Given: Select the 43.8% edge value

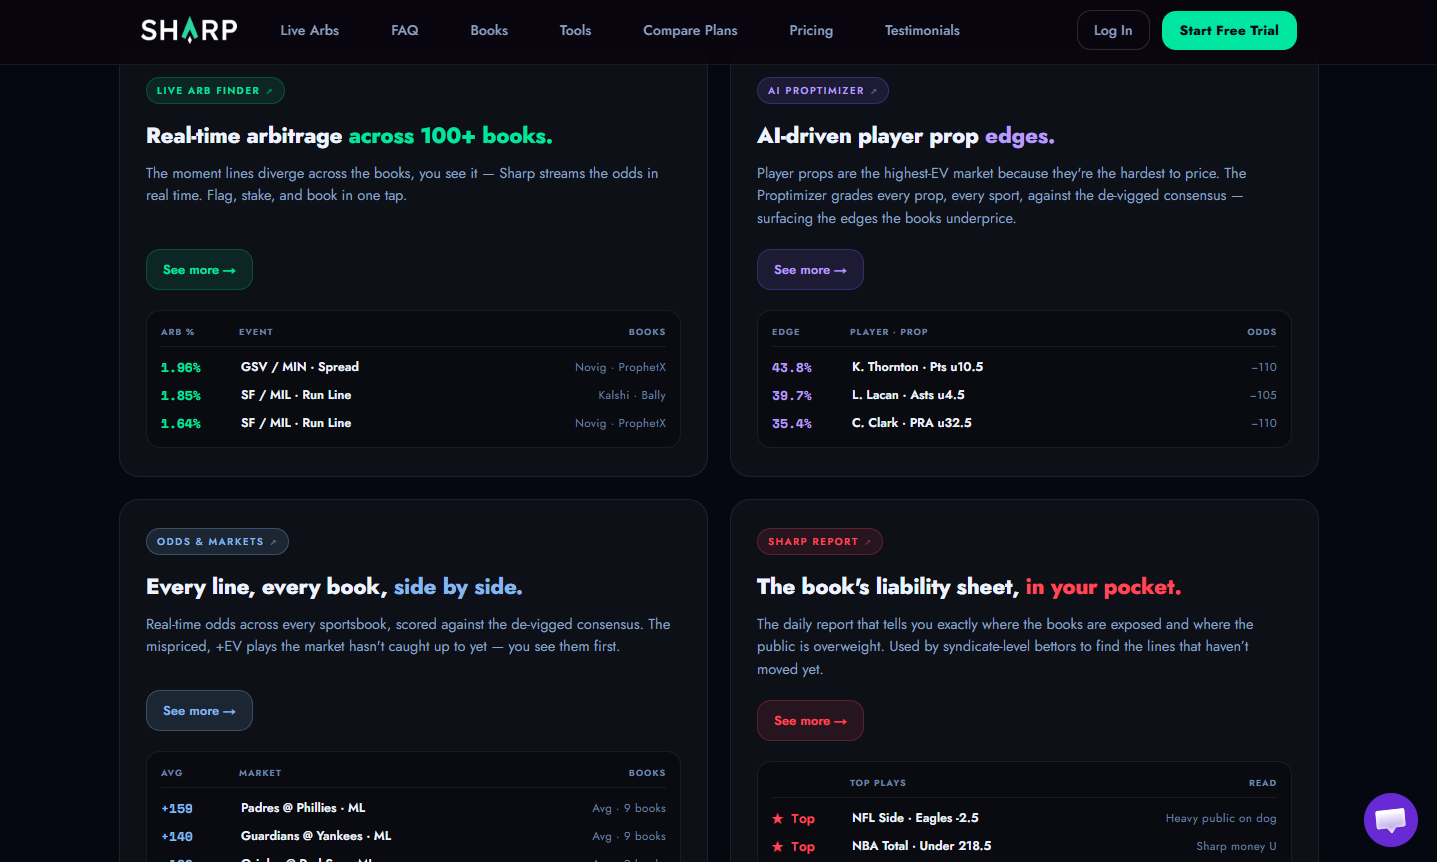Looking at the screenshot, I should pyautogui.click(x=792, y=368).
